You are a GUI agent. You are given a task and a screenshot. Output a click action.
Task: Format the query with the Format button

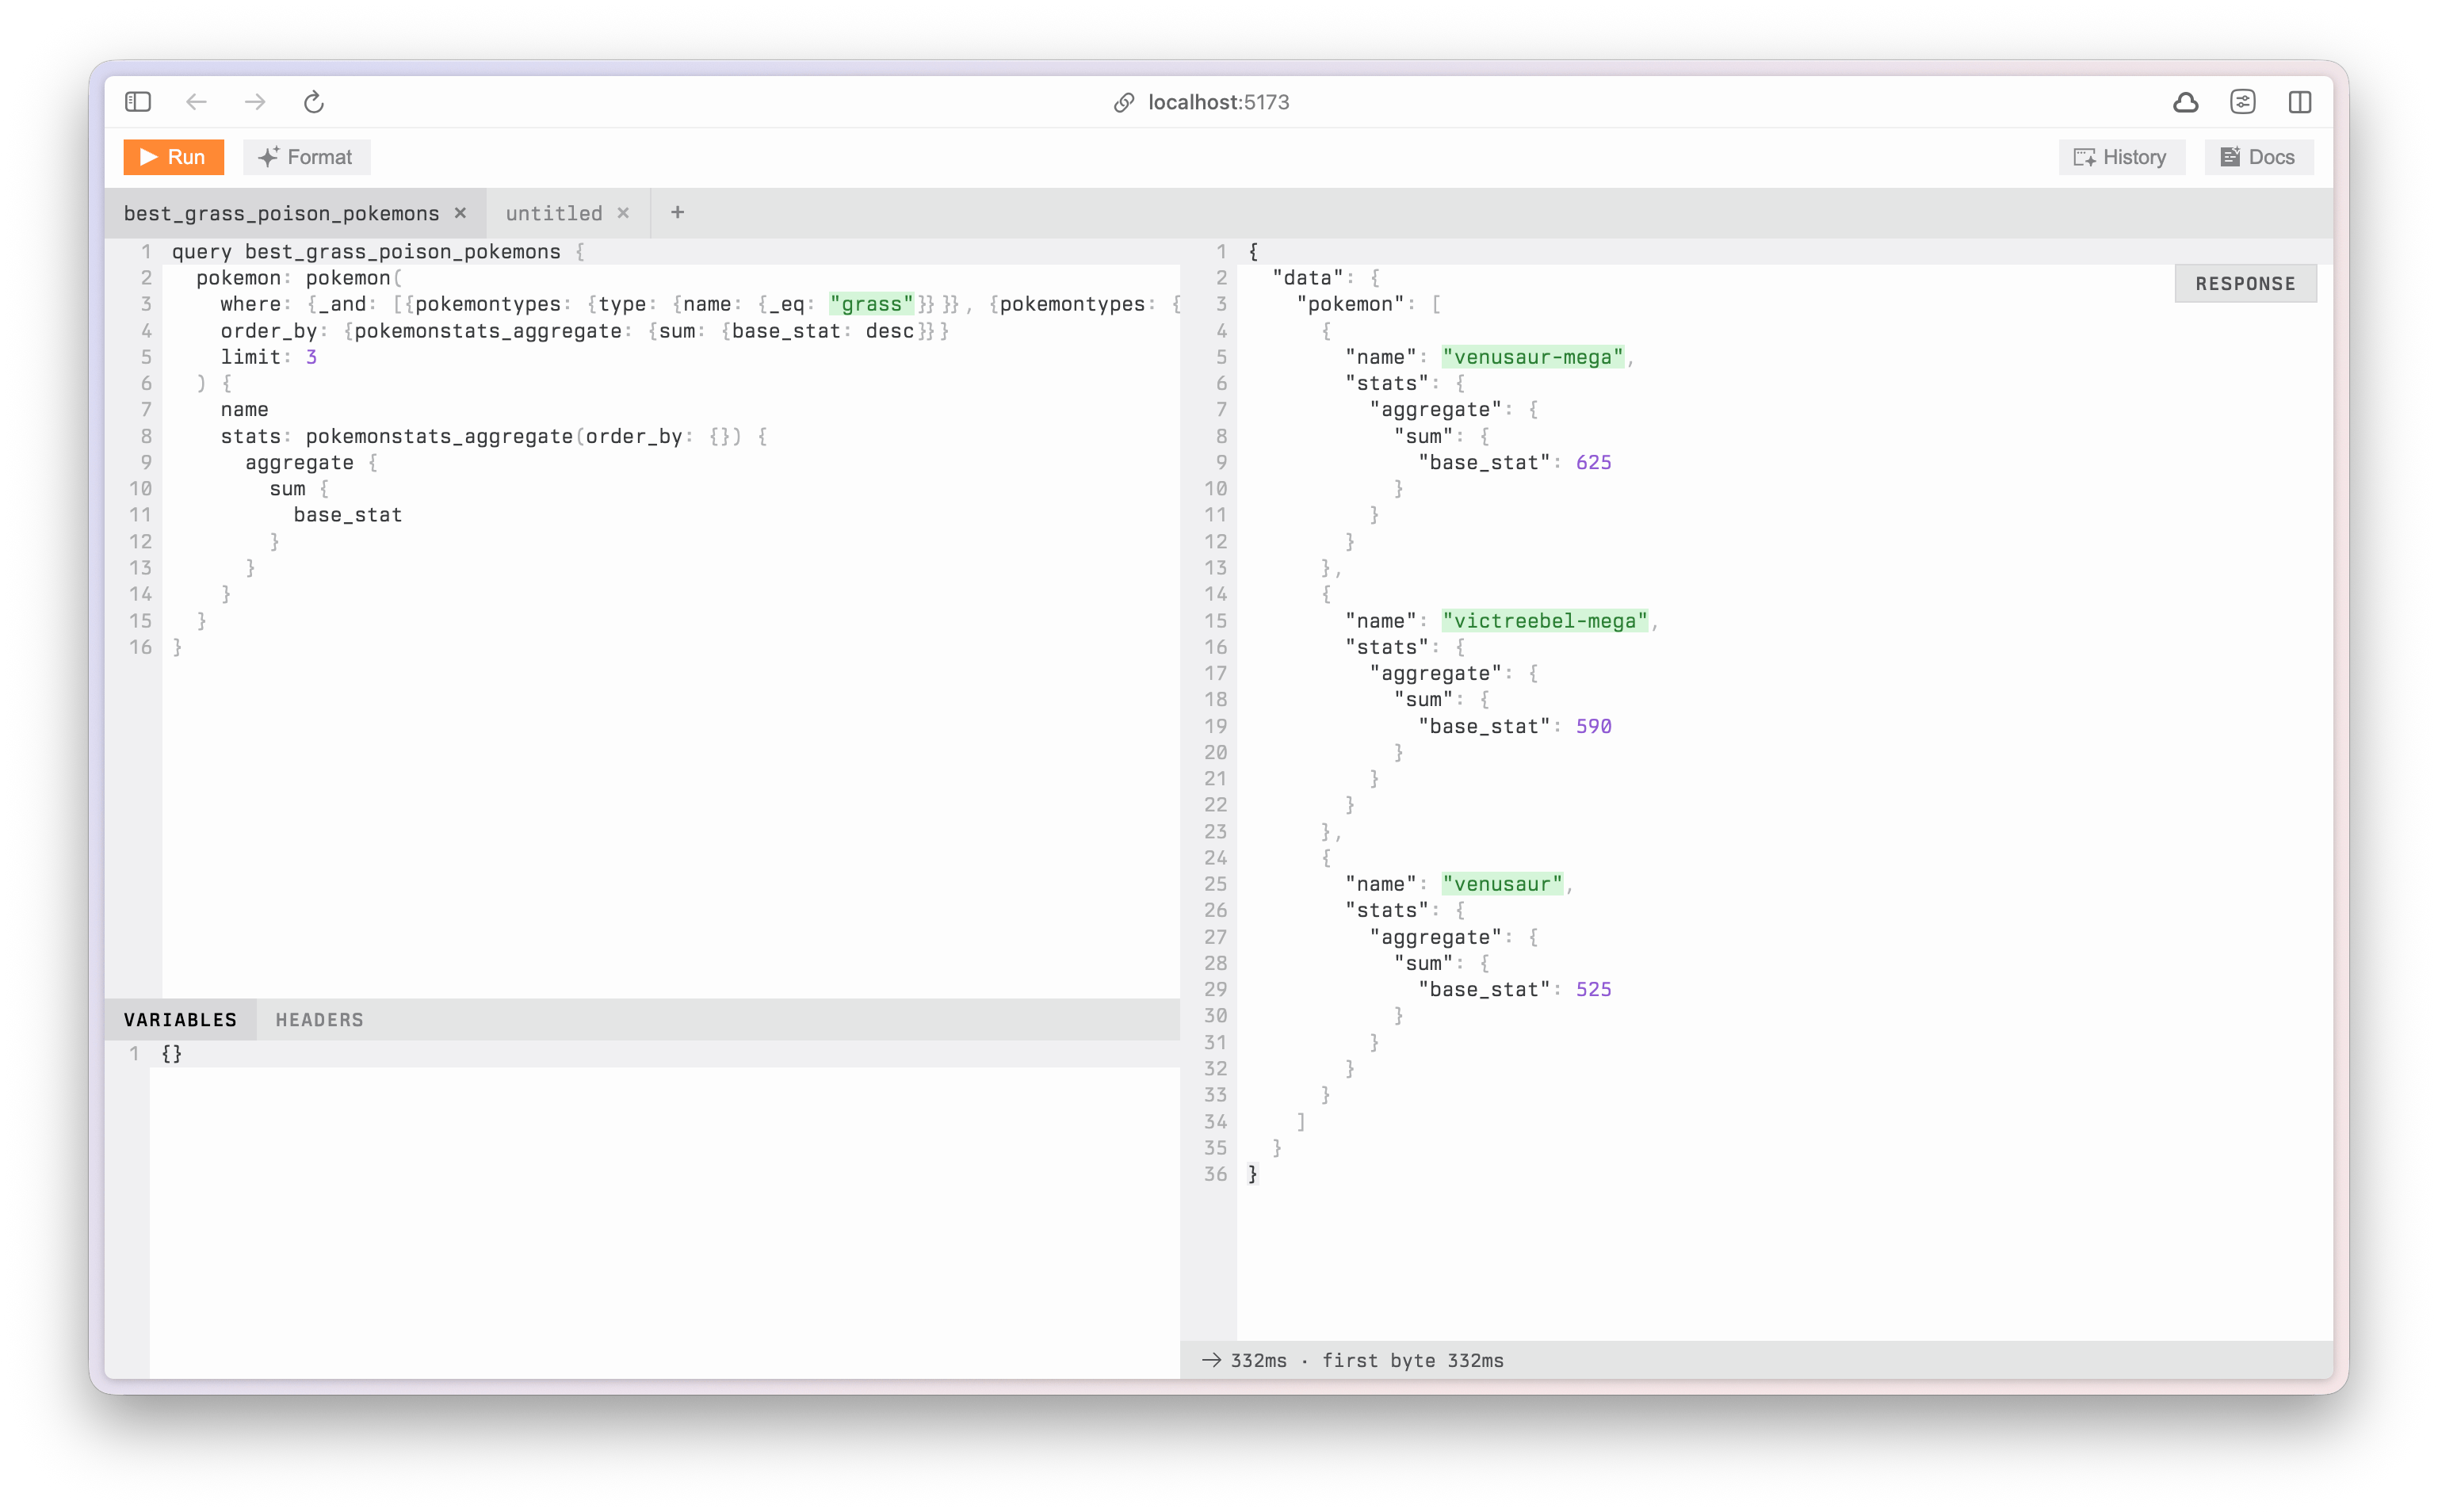(306, 157)
